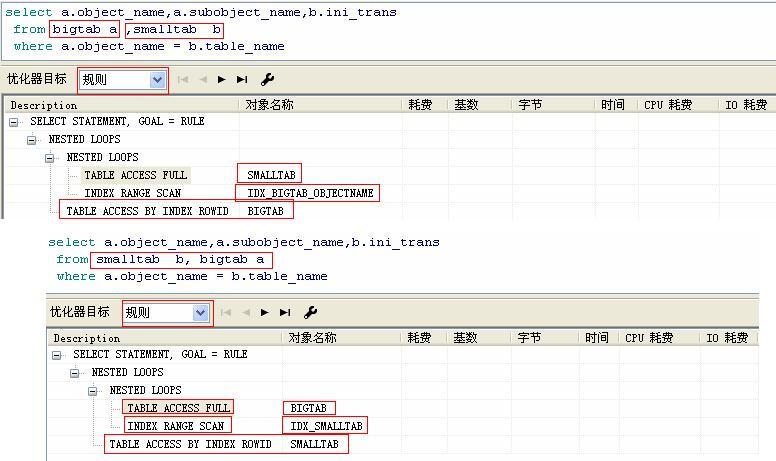The height and width of the screenshot is (461, 776).
Task: Open preferences wrench in upper plan toolbar
Action: (x=267, y=79)
